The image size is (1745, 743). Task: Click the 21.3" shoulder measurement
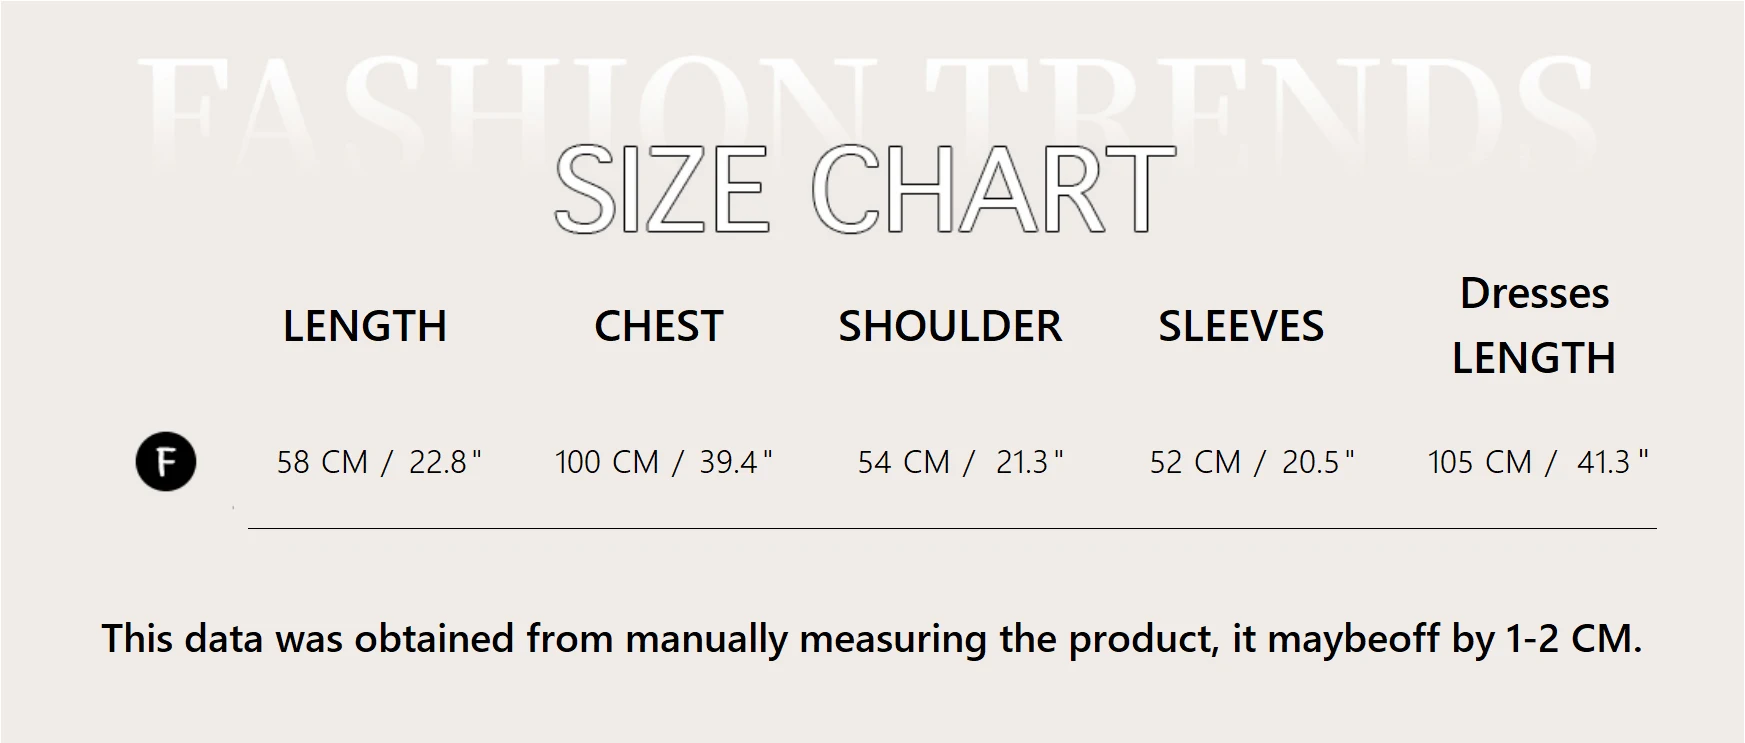click(1029, 462)
